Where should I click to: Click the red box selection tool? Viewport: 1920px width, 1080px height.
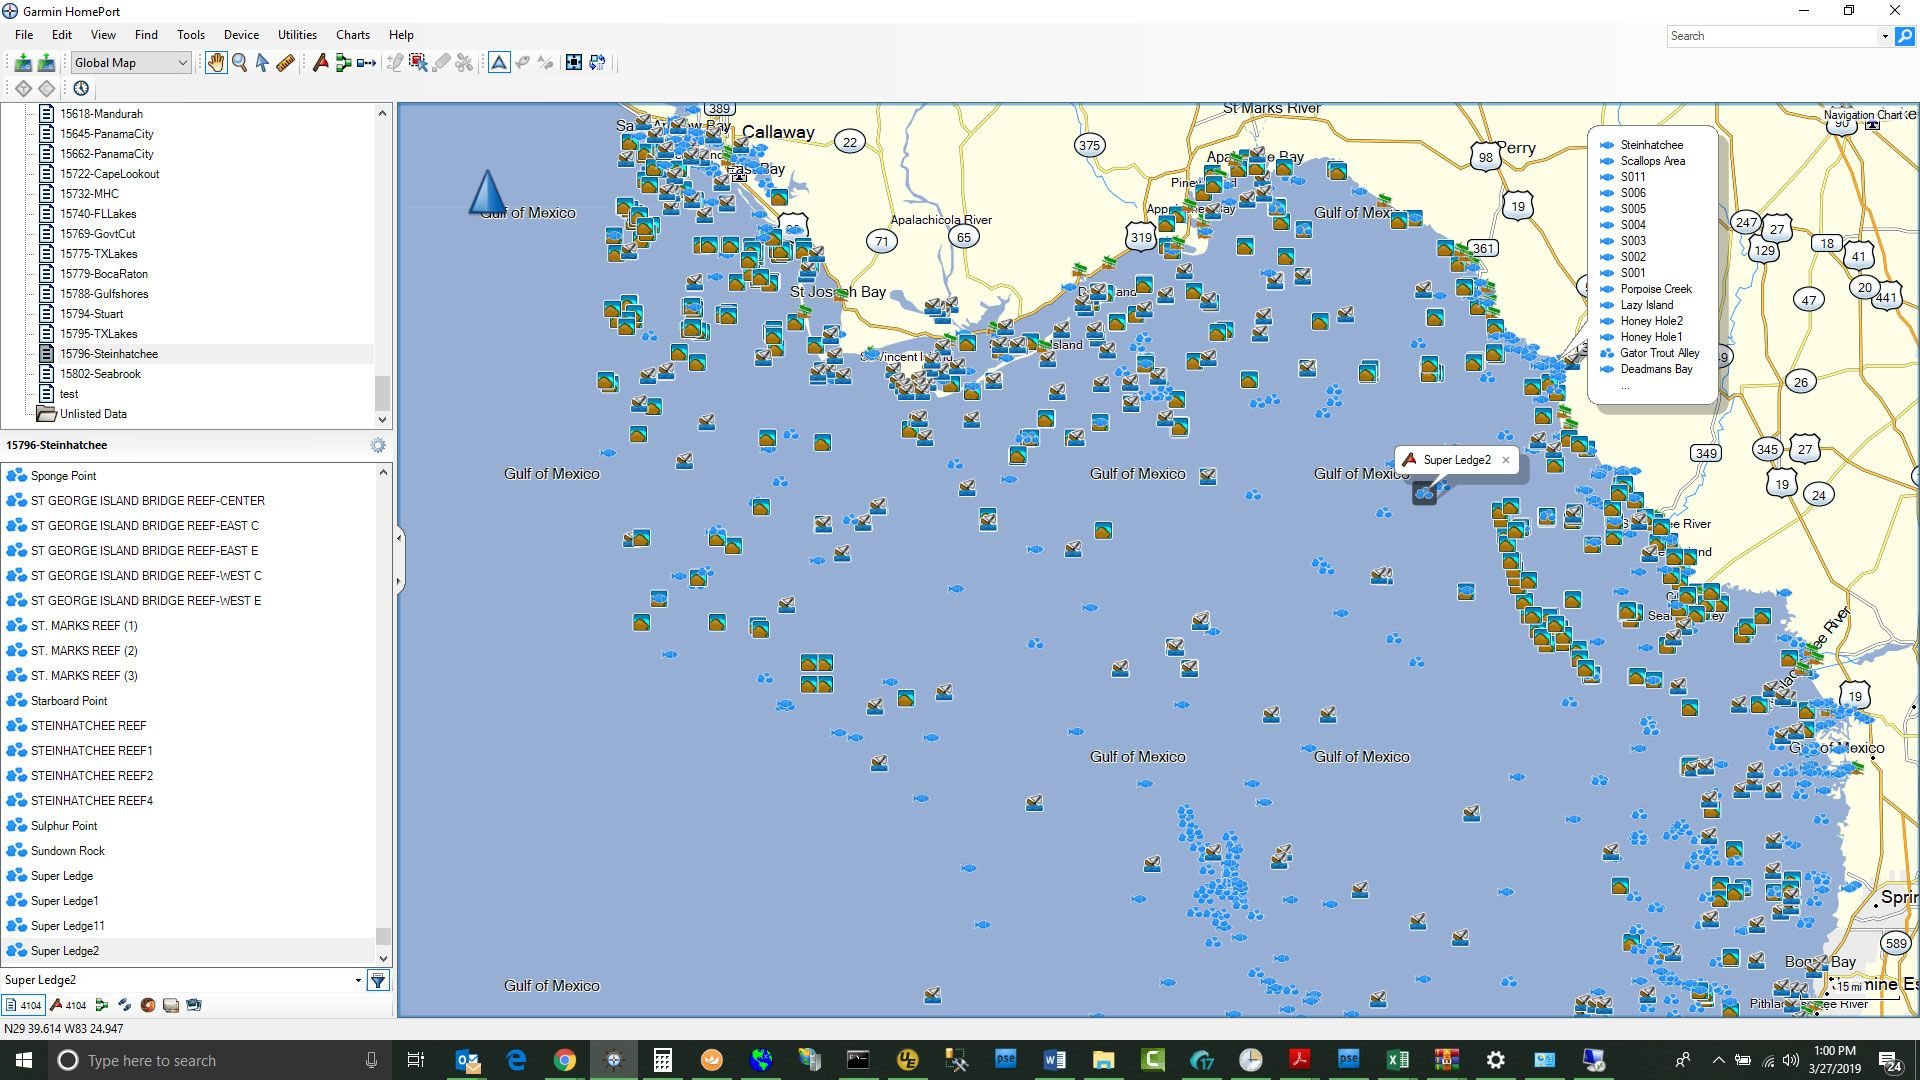tap(418, 63)
